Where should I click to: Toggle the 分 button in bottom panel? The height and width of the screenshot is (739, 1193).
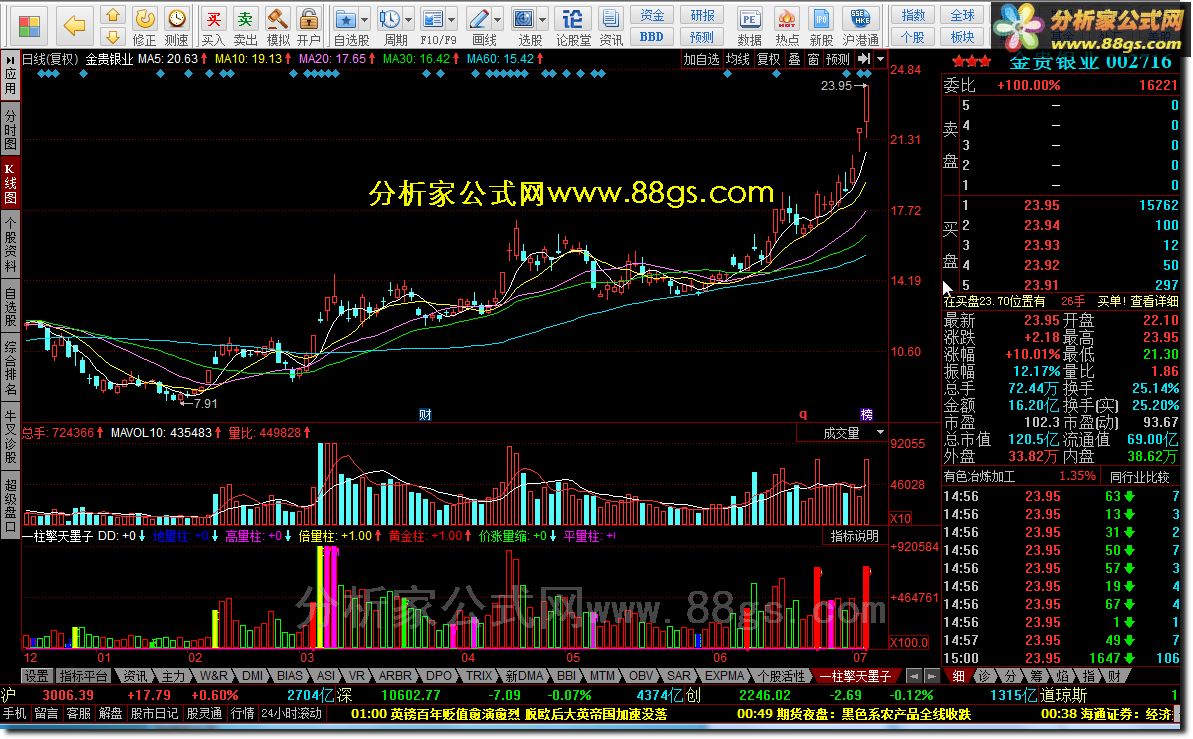click(1010, 676)
